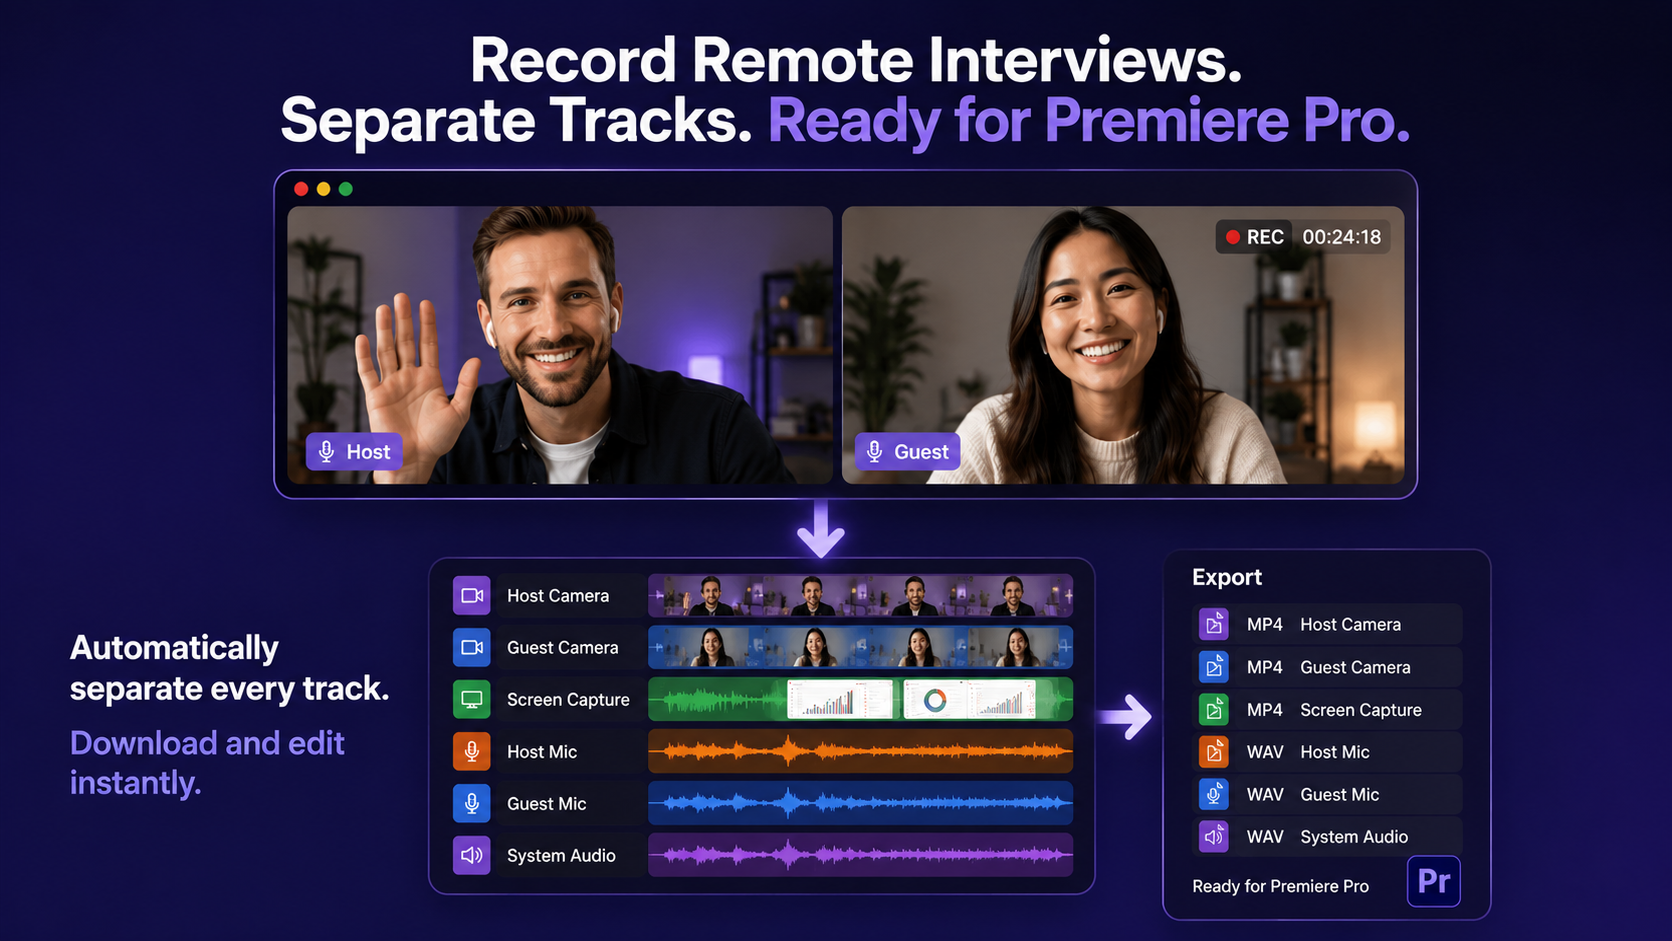Click the 00:24:18 recording timer
Screen dimensions: 1672x941
[x=1341, y=237]
